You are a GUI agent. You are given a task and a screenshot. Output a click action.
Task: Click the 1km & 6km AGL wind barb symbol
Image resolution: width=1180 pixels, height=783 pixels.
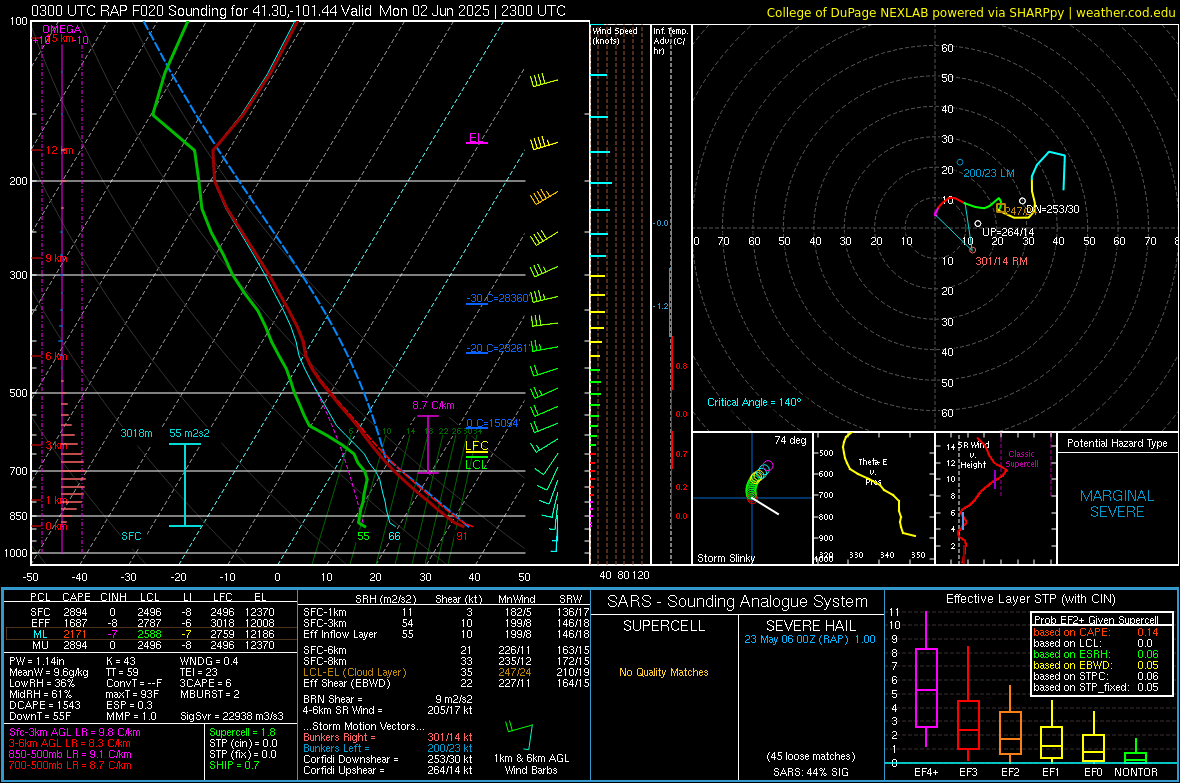click(519, 735)
